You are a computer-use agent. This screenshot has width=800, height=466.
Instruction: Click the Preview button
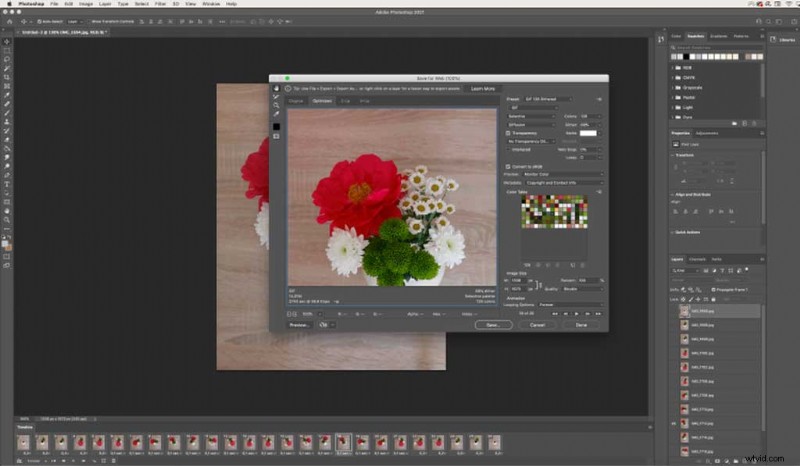299,325
